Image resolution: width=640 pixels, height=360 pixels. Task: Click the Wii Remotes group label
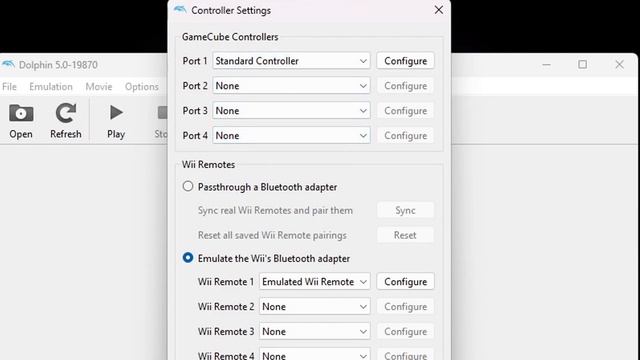point(208,164)
